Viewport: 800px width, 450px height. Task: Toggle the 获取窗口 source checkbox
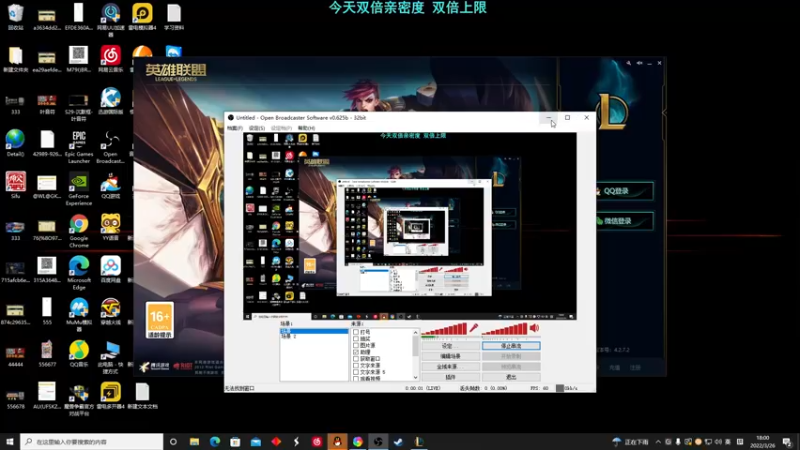coord(356,359)
